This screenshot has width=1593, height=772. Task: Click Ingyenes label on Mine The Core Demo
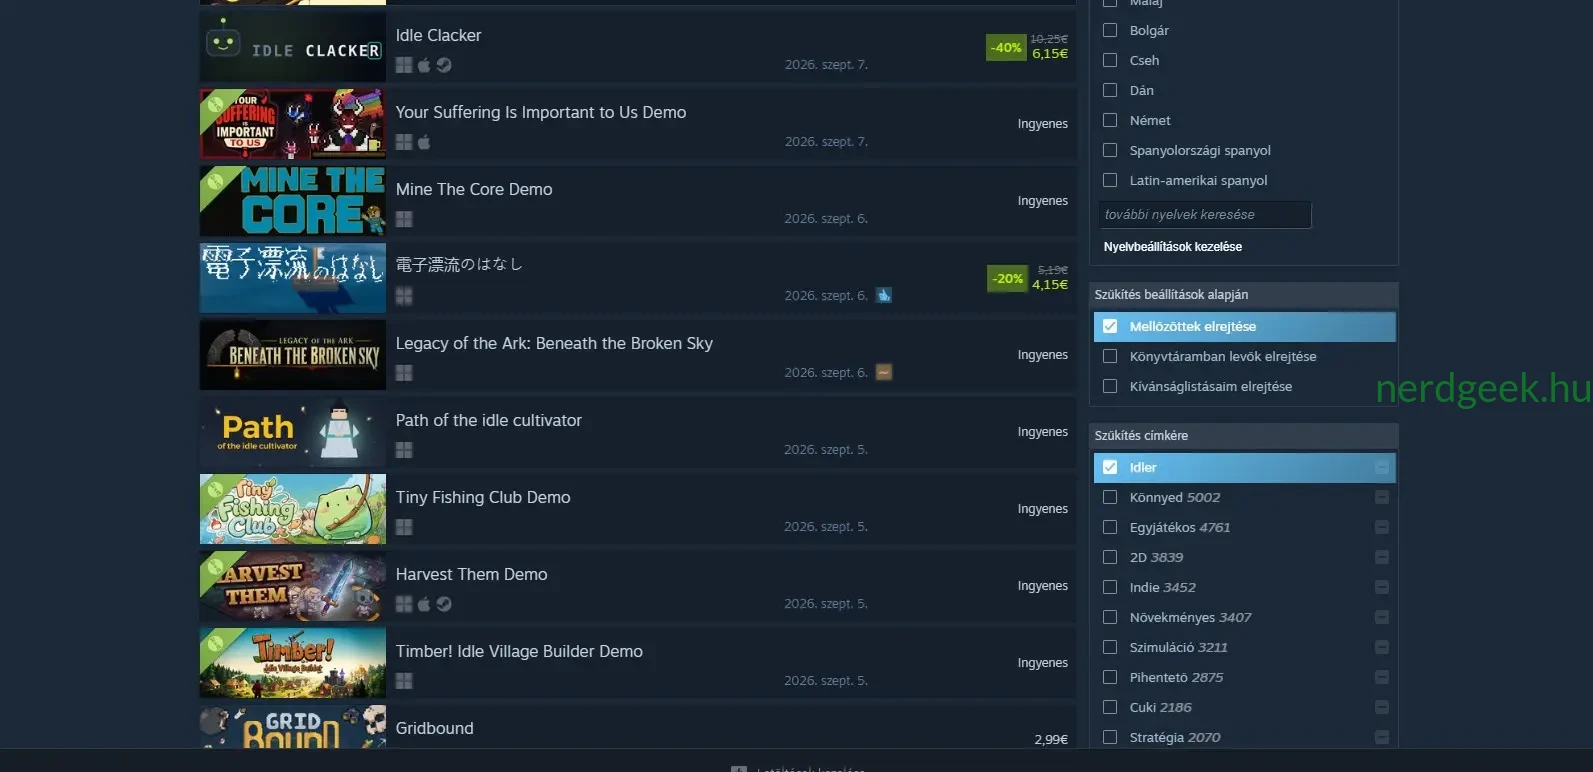[1043, 201]
